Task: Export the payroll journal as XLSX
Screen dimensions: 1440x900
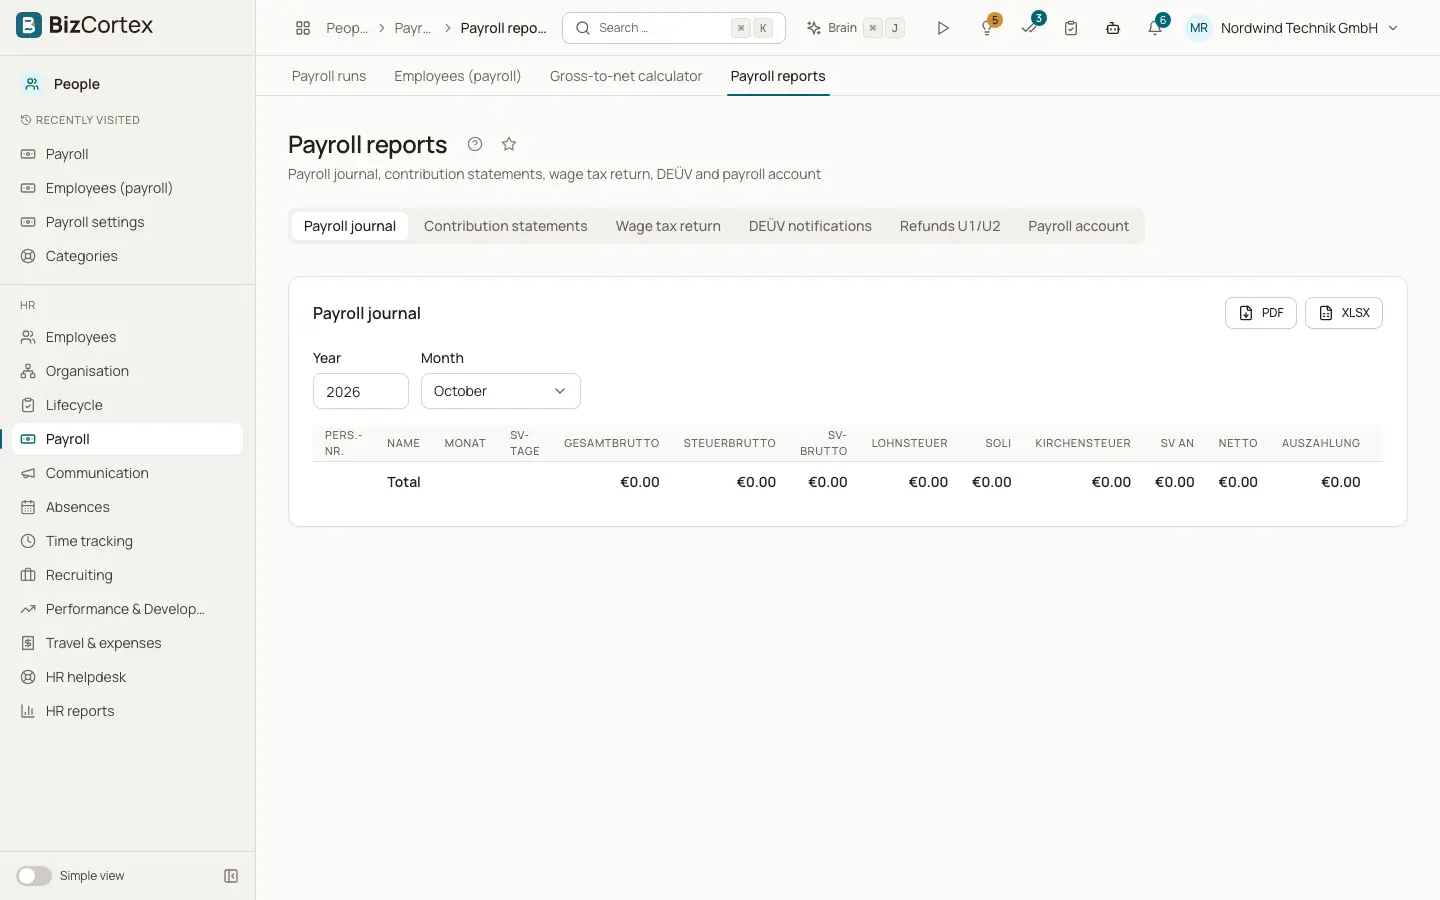Action: click(x=1344, y=313)
